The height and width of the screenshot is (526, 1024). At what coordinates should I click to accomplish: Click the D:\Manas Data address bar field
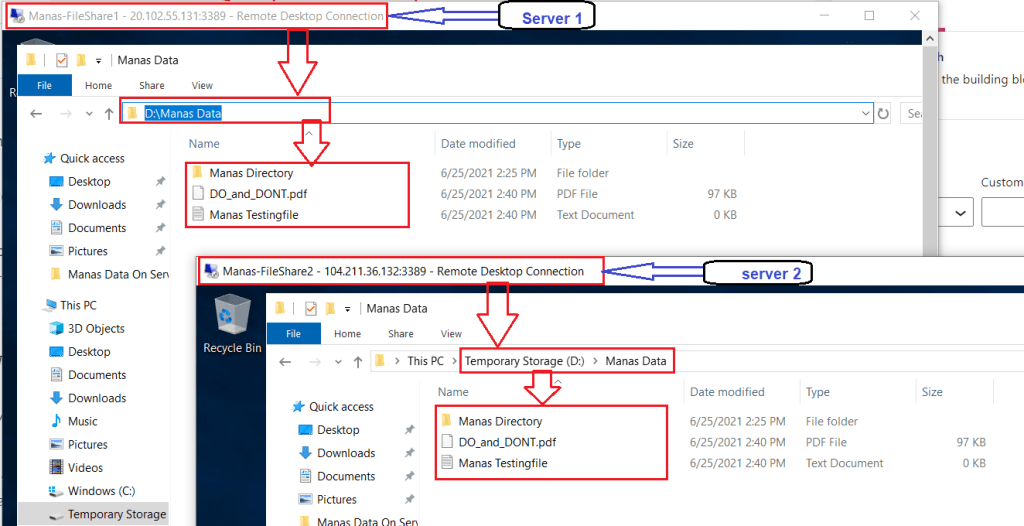point(498,113)
